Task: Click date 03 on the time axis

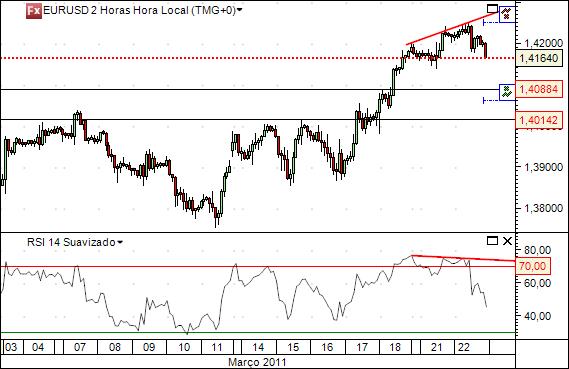Action: (11, 347)
